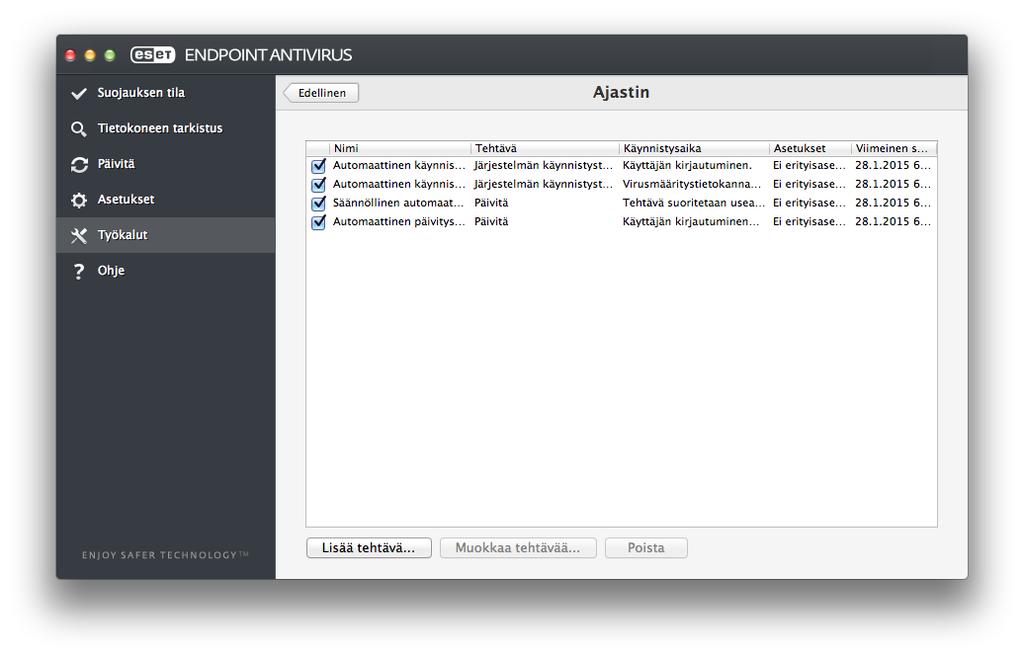Screen dimensions: 1024x657
Task: Click Poista button
Action: 646,548
